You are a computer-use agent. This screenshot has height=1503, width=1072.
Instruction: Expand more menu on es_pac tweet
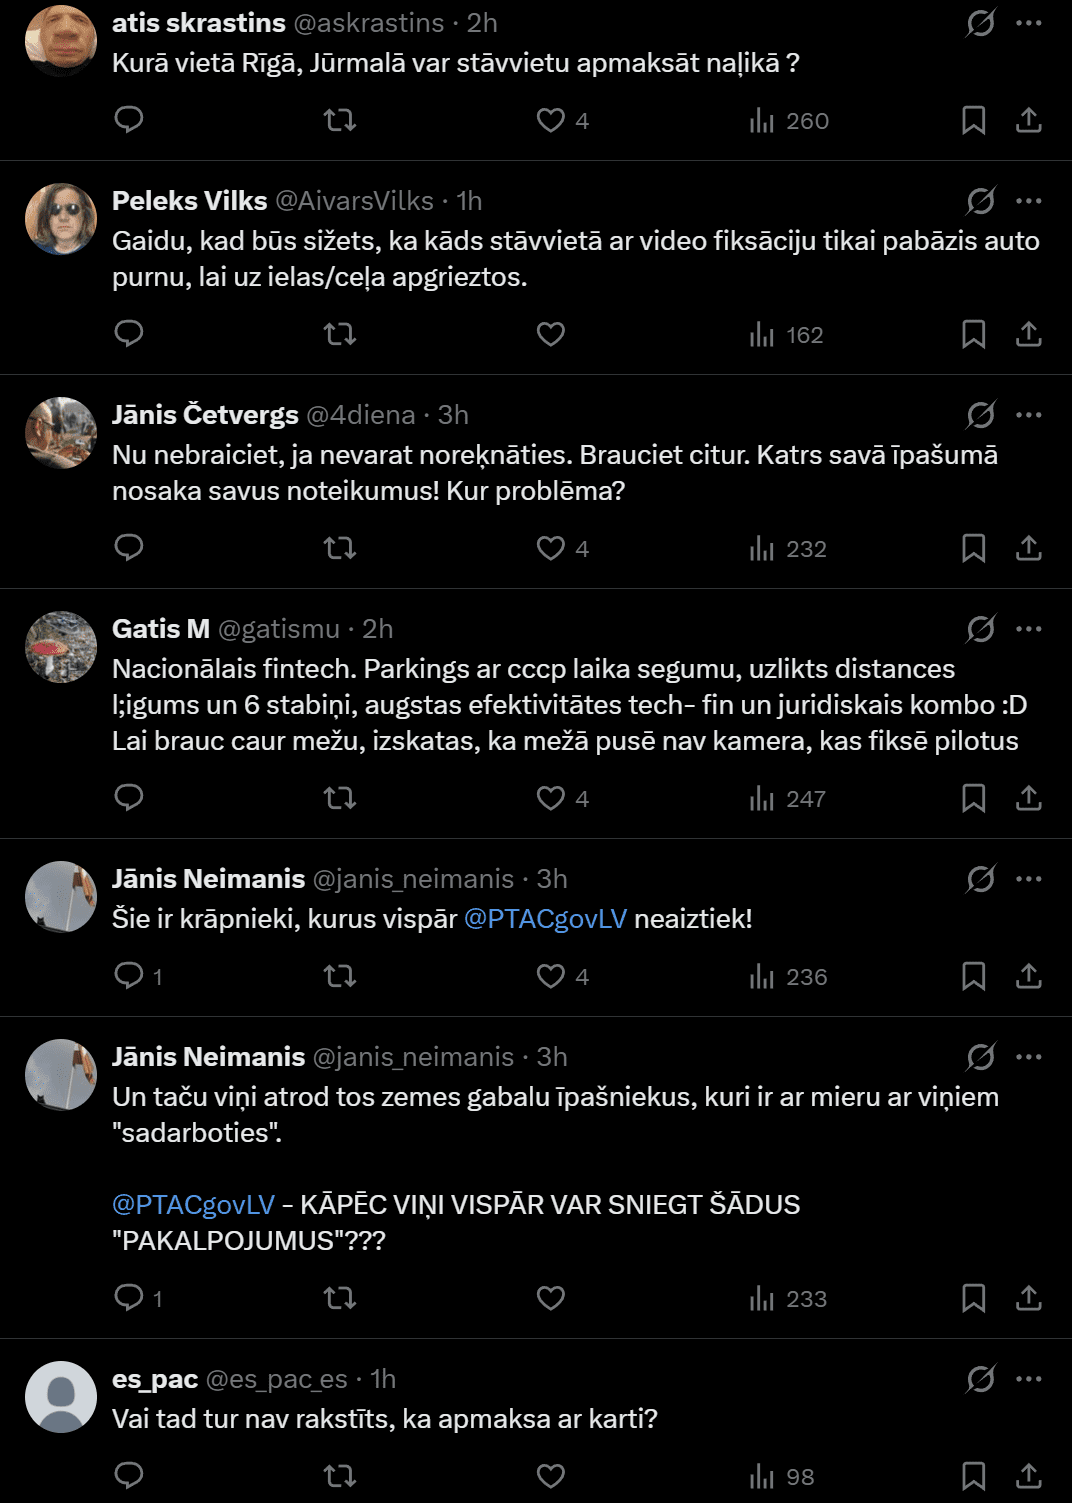coord(1028,1379)
